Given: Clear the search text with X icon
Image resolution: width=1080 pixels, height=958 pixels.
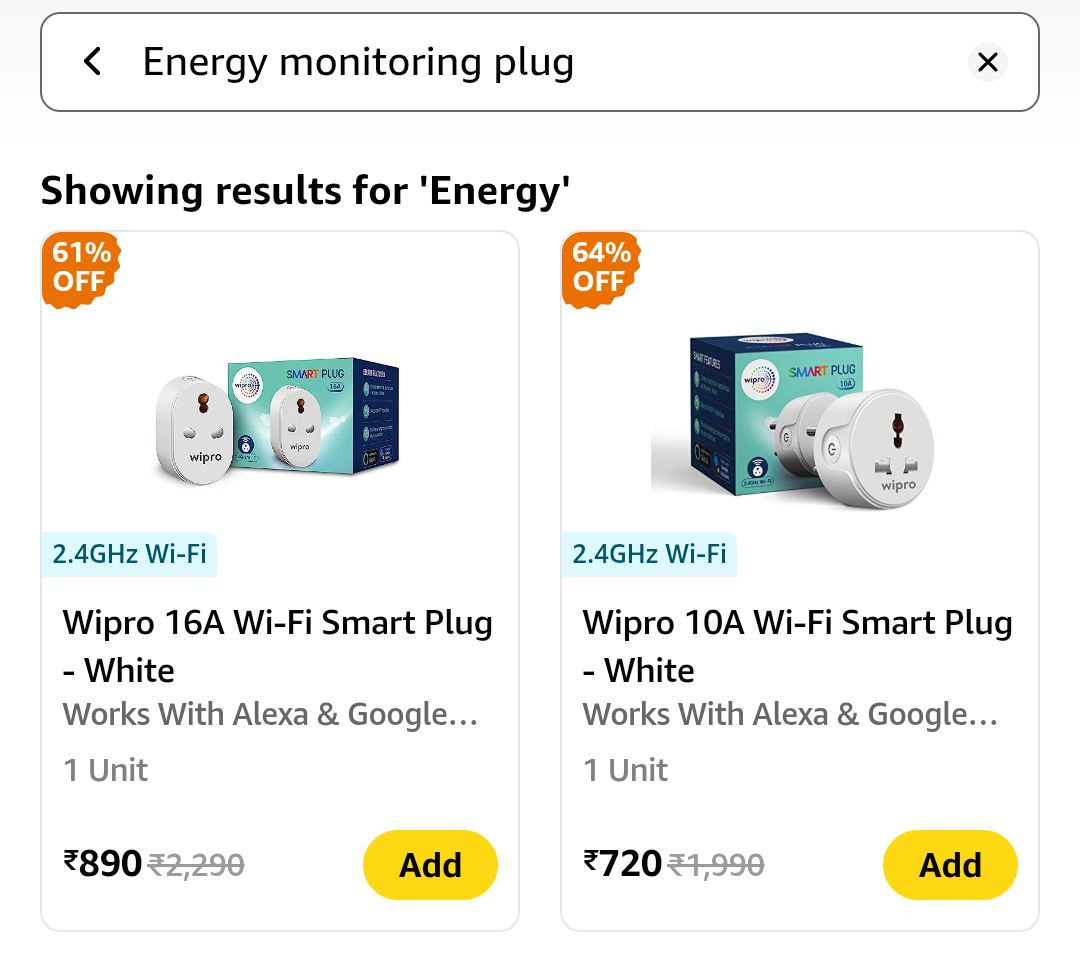Looking at the screenshot, I should coord(987,62).
